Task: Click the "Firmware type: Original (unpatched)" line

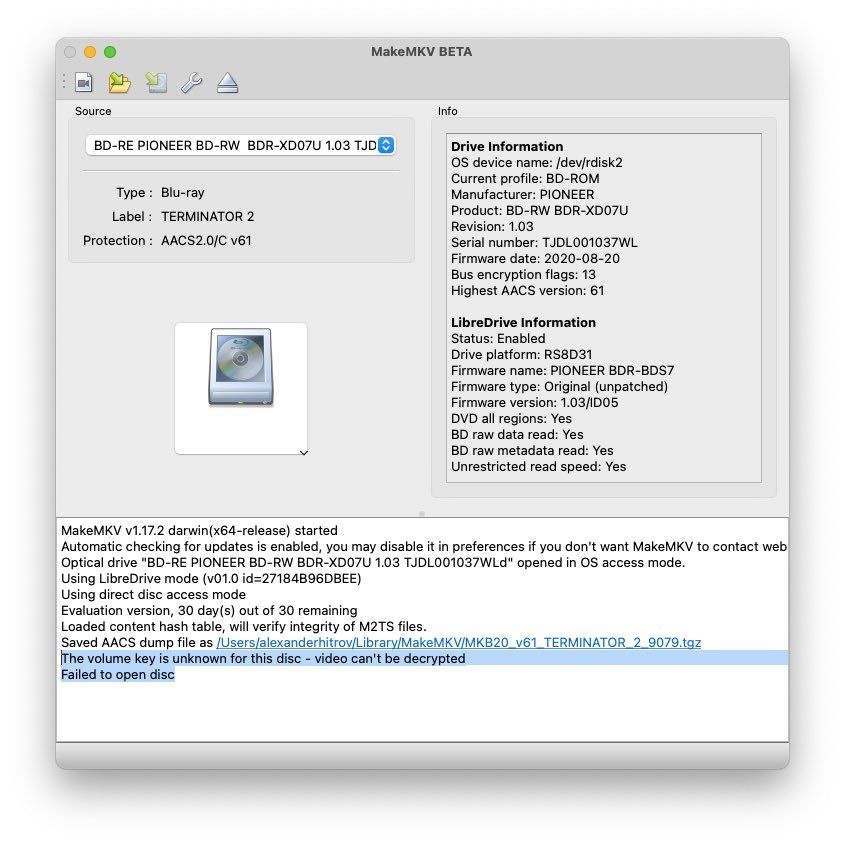Action: pyautogui.click(x=559, y=386)
